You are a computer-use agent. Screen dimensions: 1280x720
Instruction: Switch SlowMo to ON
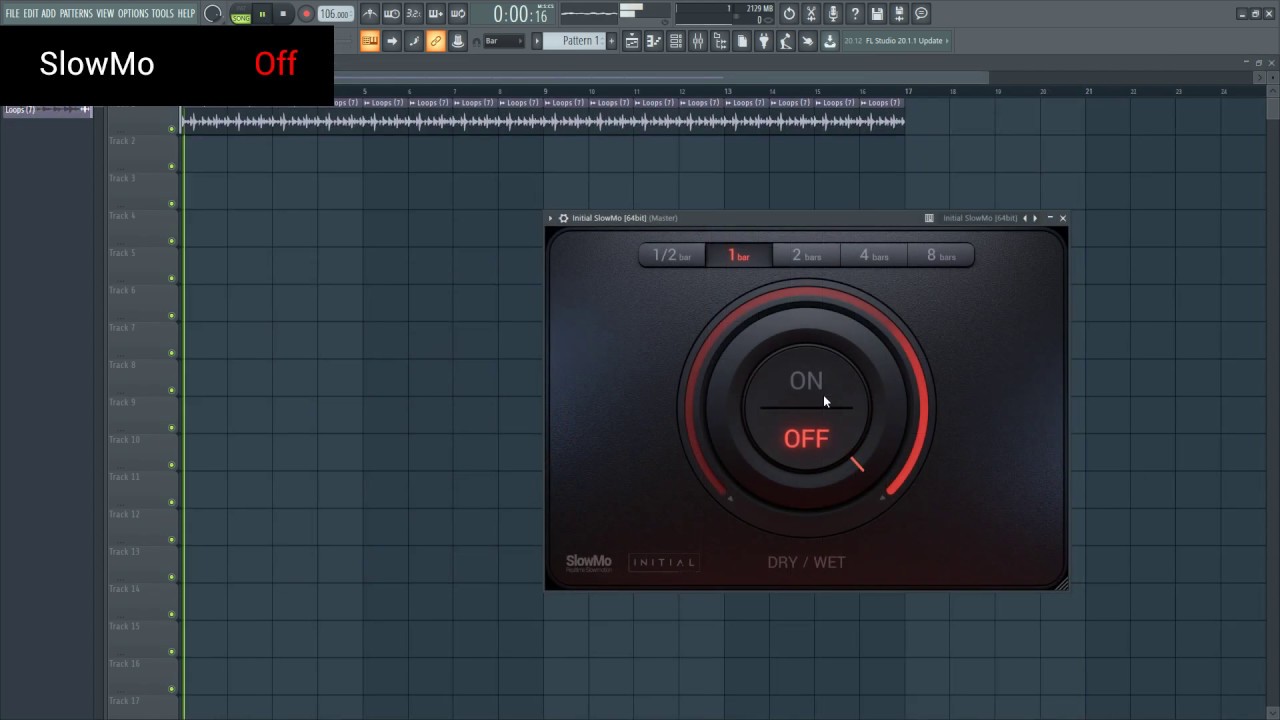click(806, 380)
